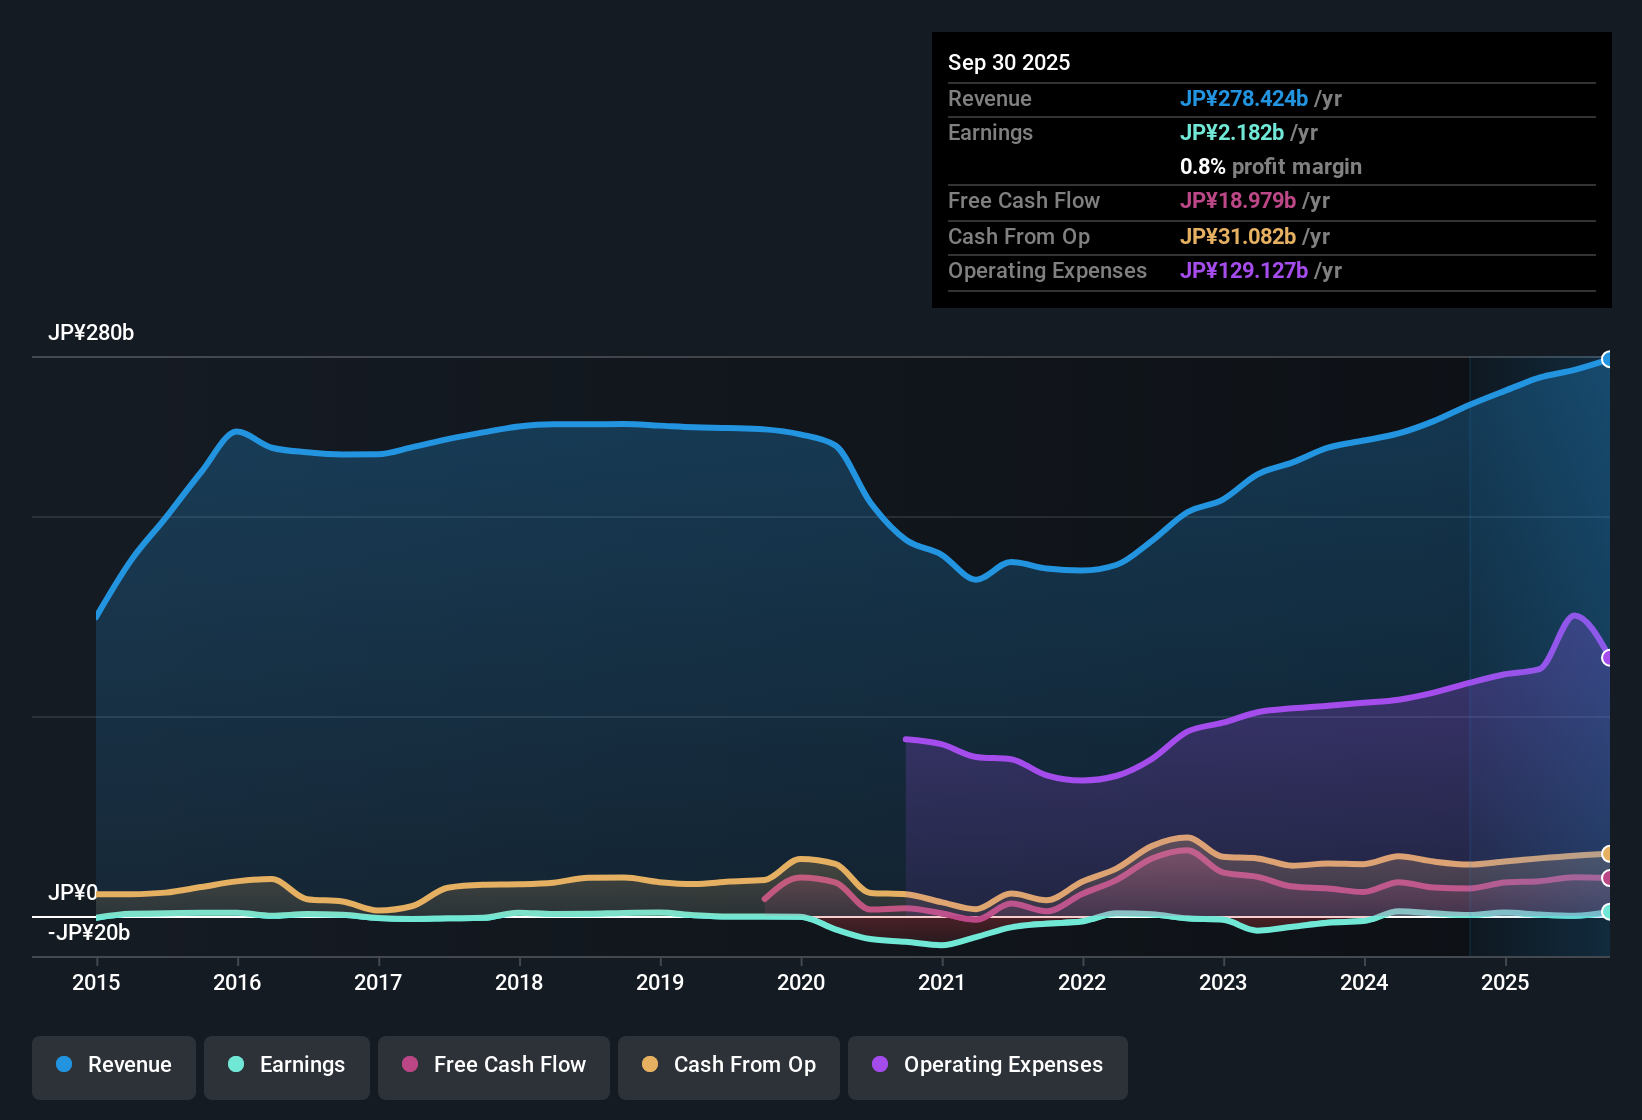Click the orange Cash From Op dot
Image resolution: width=1642 pixels, height=1120 pixels.
(649, 1065)
